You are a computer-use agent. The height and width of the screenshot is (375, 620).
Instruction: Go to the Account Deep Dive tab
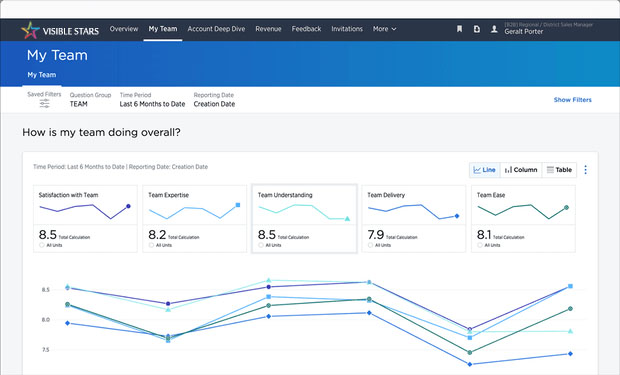click(x=216, y=29)
